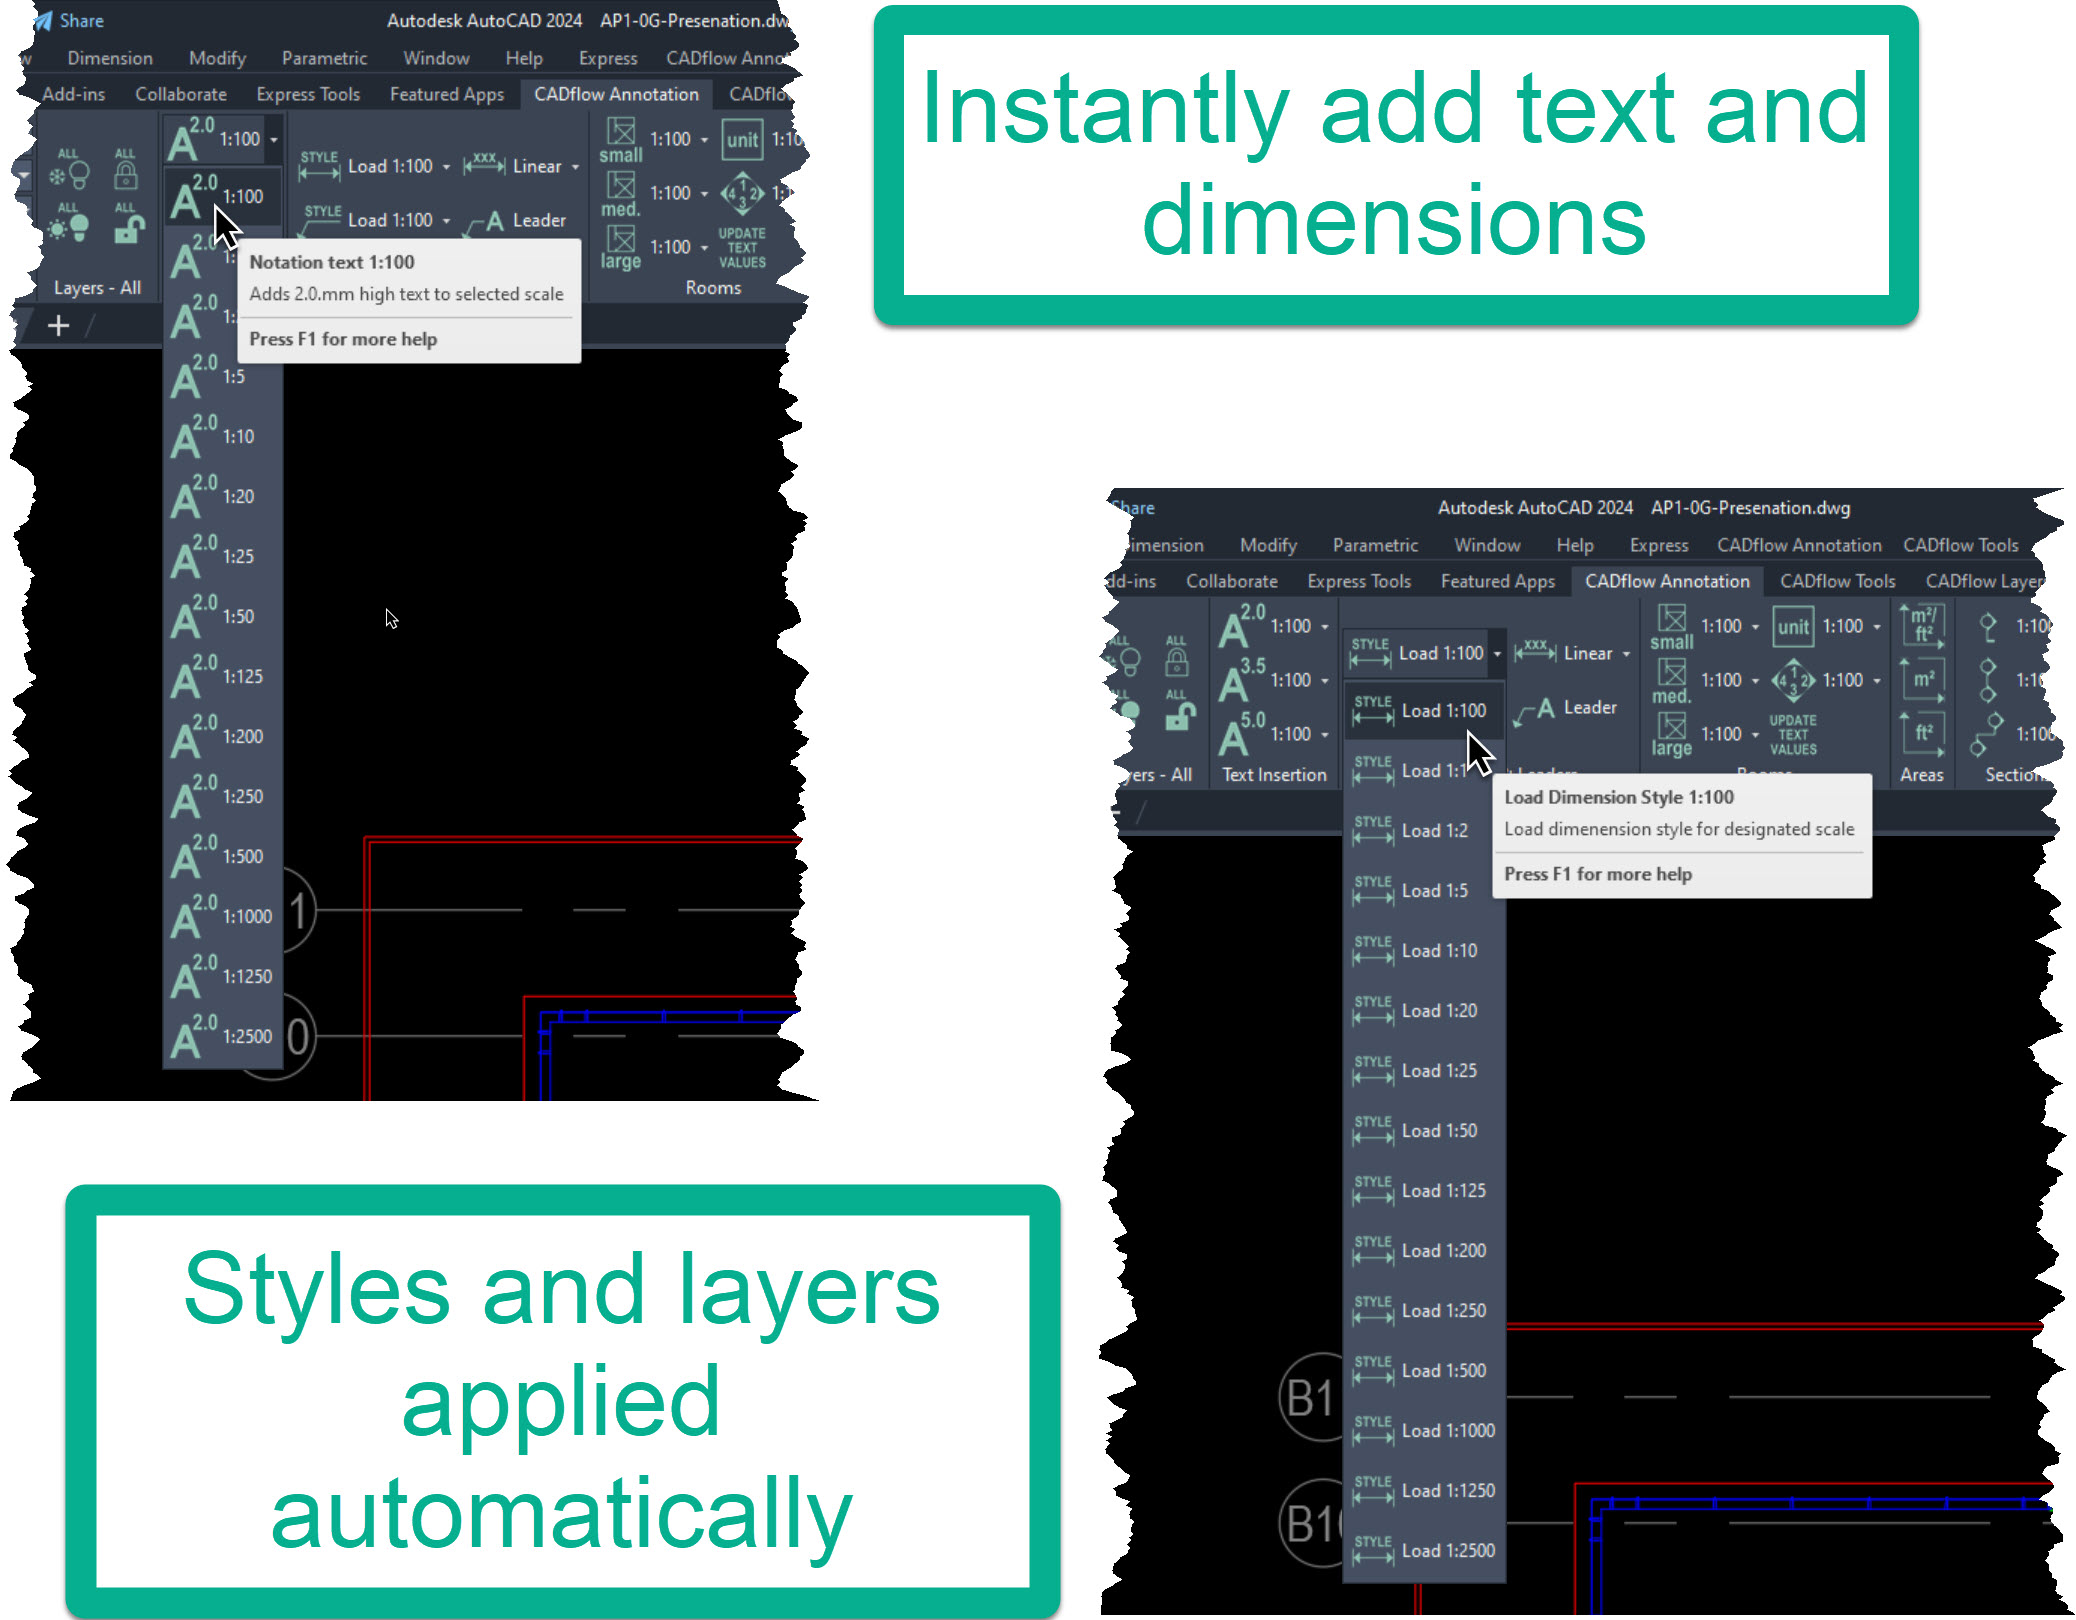The image size is (2076, 1620).
Task: Expand the 5.0 text scale dropdown arrow
Action: click(x=1325, y=735)
